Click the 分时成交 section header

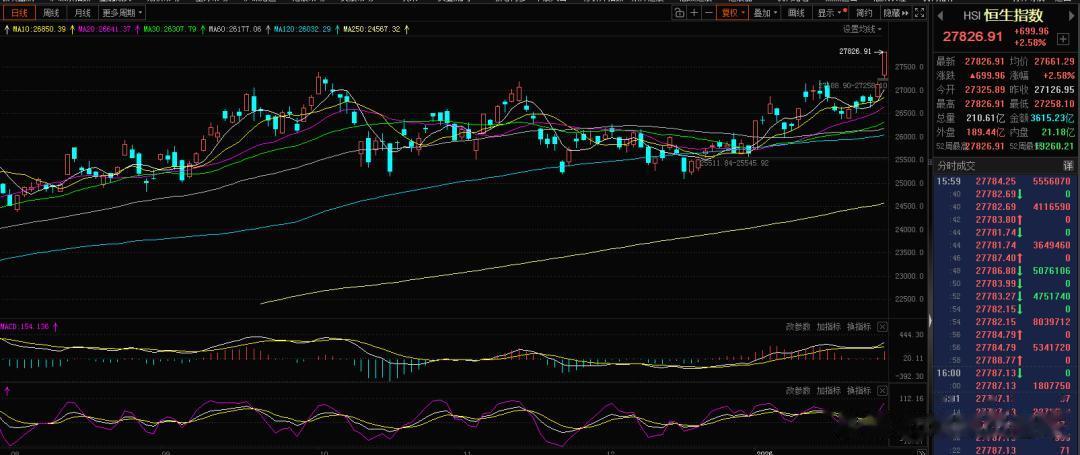(x=956, y=165)
